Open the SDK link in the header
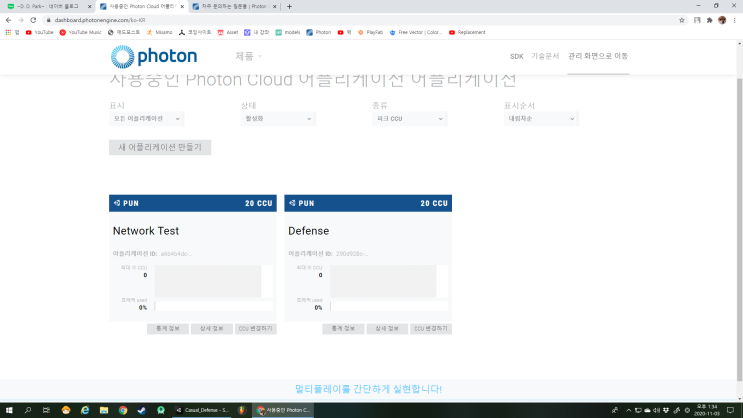The width and height of the screenshot is (743, 418). point(516,56)
